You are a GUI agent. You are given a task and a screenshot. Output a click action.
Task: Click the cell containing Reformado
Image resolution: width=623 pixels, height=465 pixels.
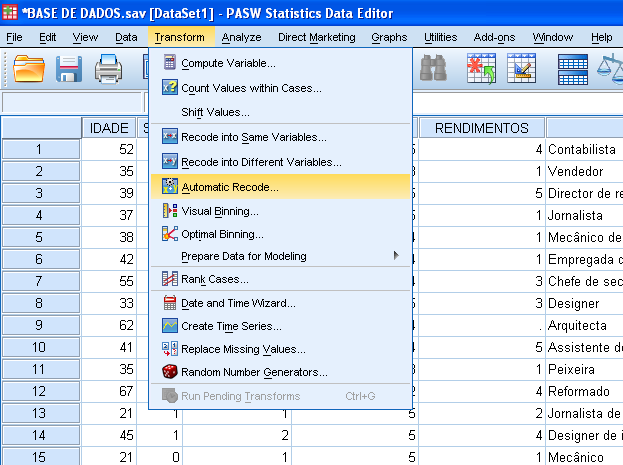(x=584, y=391)
